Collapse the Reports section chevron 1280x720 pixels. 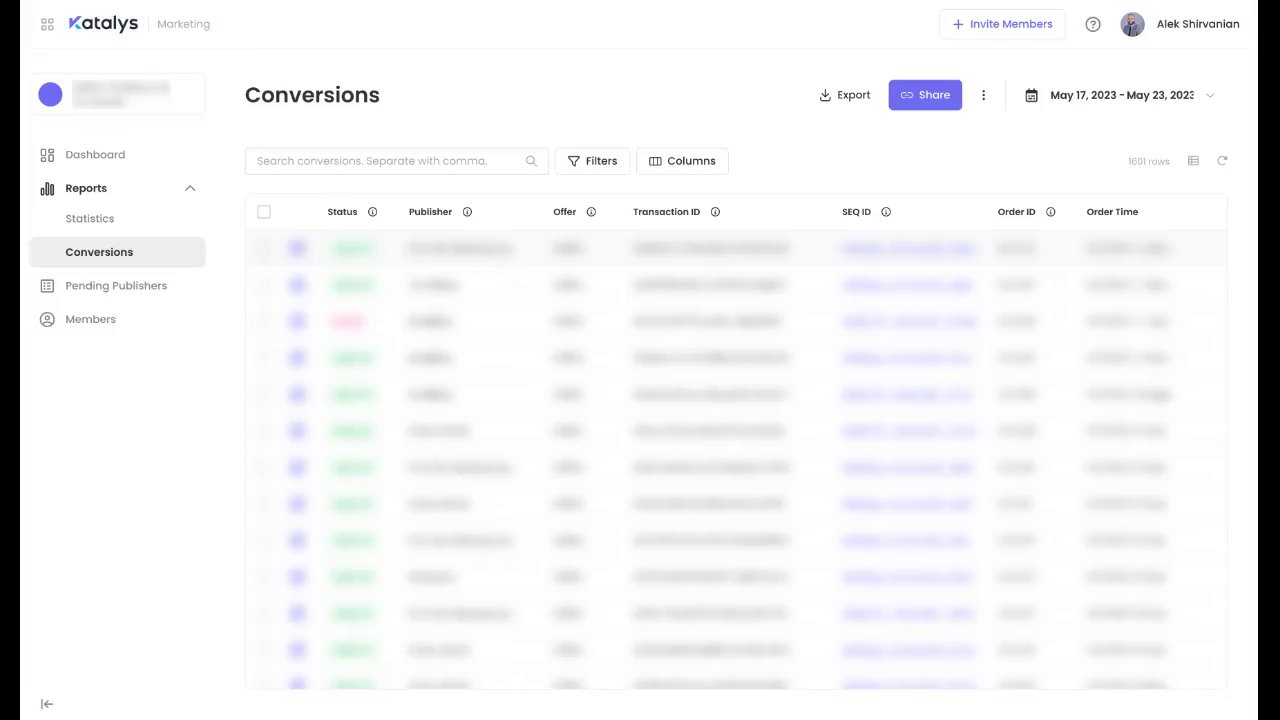pos(190,188)
